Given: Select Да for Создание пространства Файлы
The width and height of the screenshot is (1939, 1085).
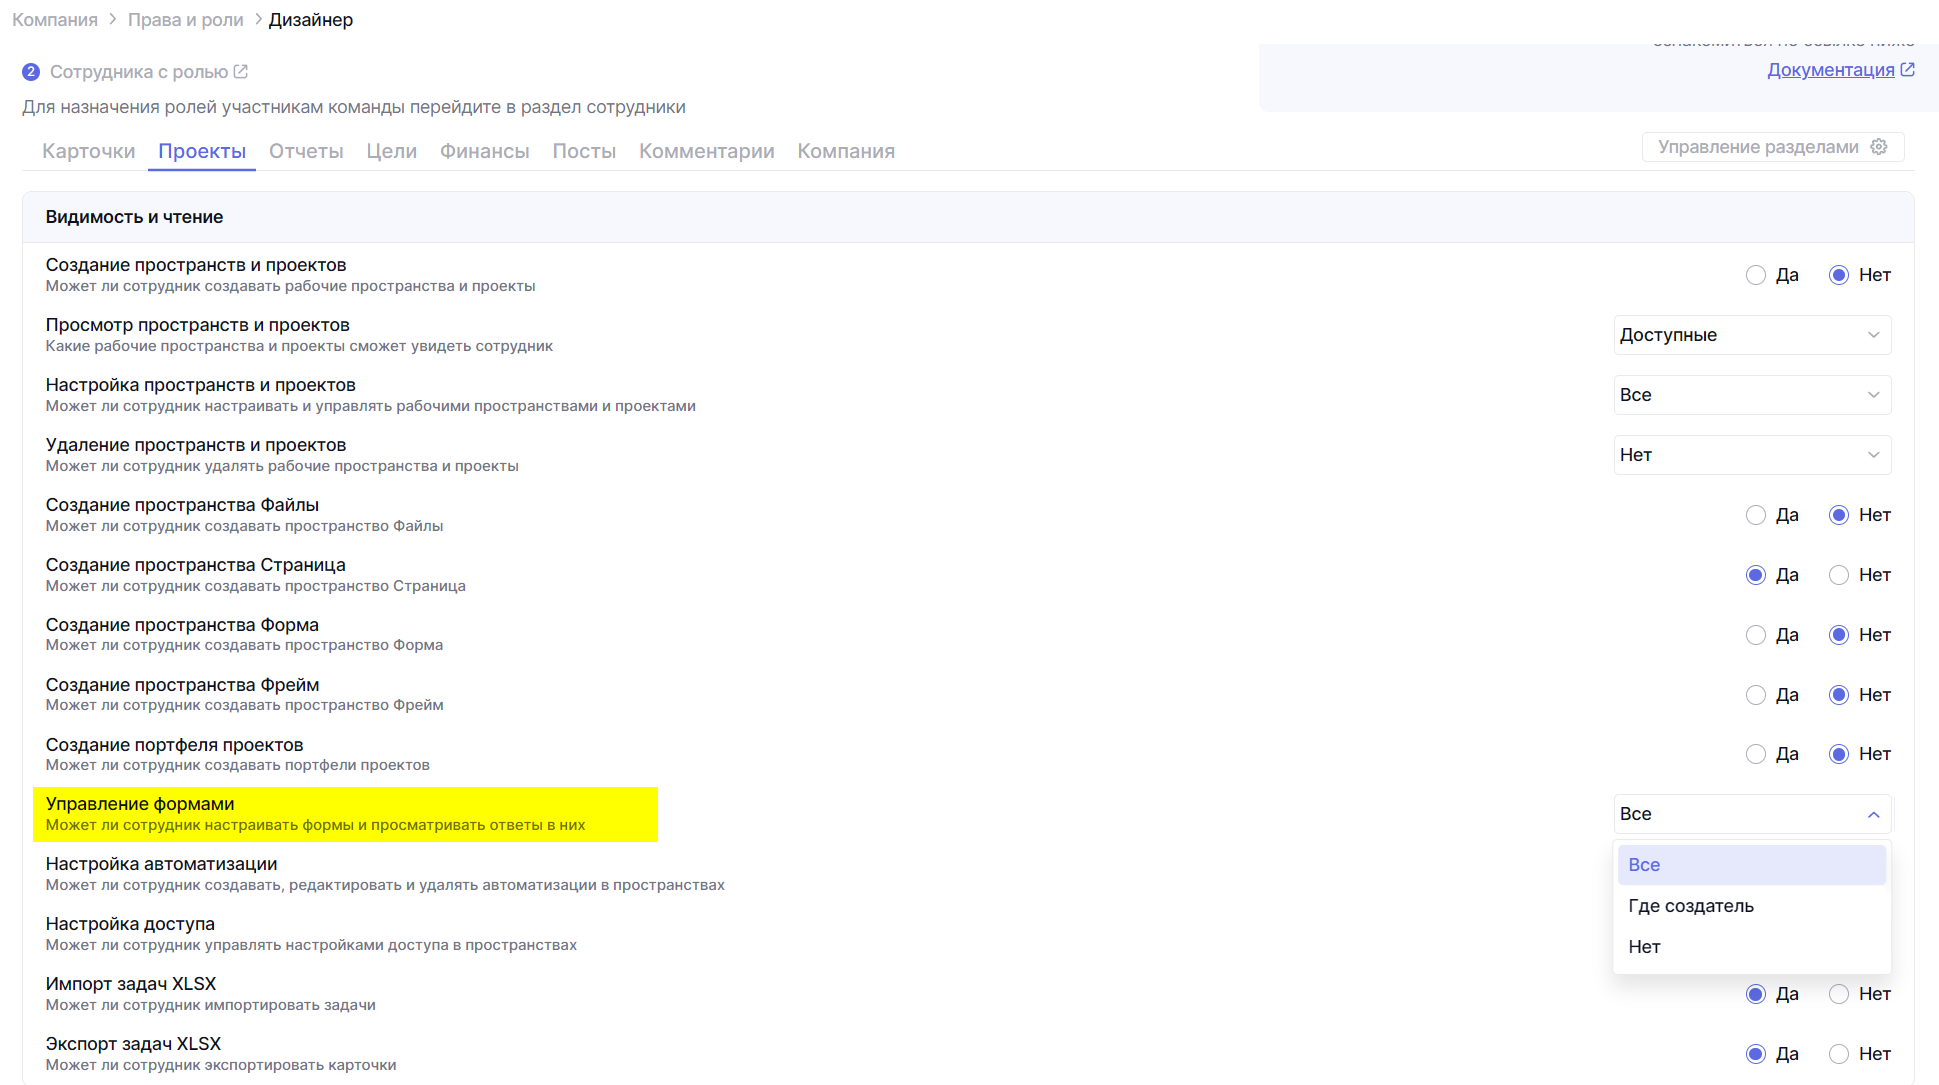Looking at the screenshot, I should click(x=1755, y=515).
